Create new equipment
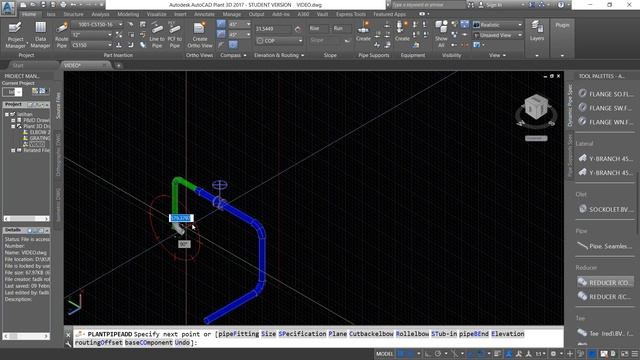 pyautogui.click(x=402, y=32)
